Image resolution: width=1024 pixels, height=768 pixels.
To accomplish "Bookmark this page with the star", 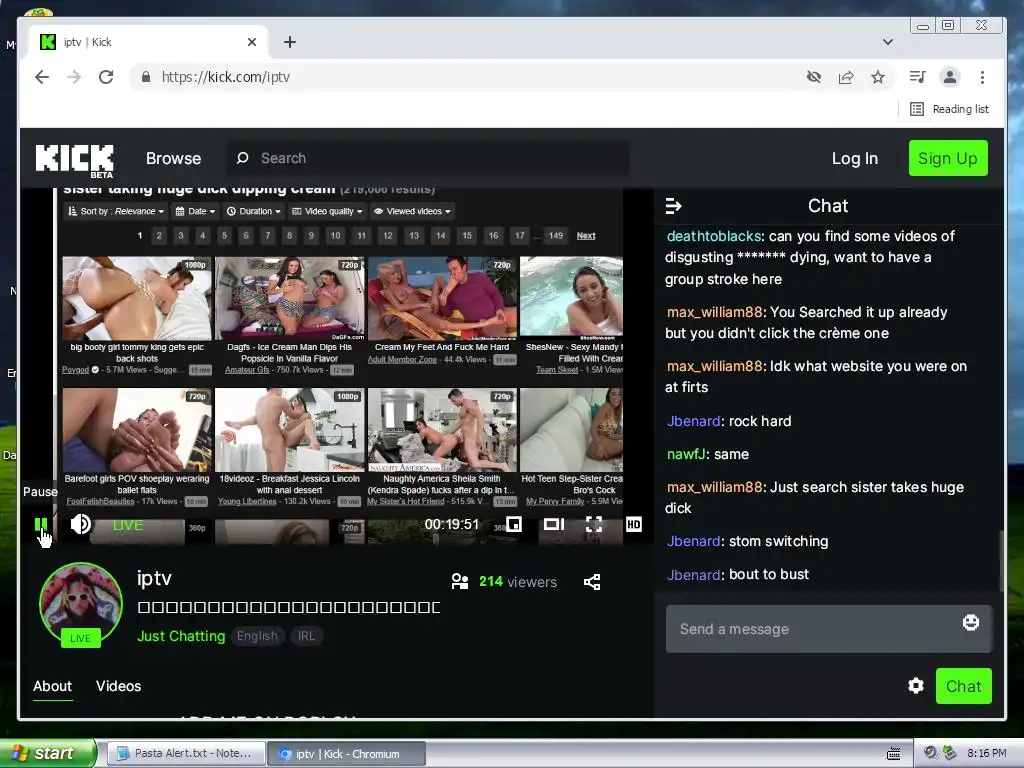I will (878, 77).
